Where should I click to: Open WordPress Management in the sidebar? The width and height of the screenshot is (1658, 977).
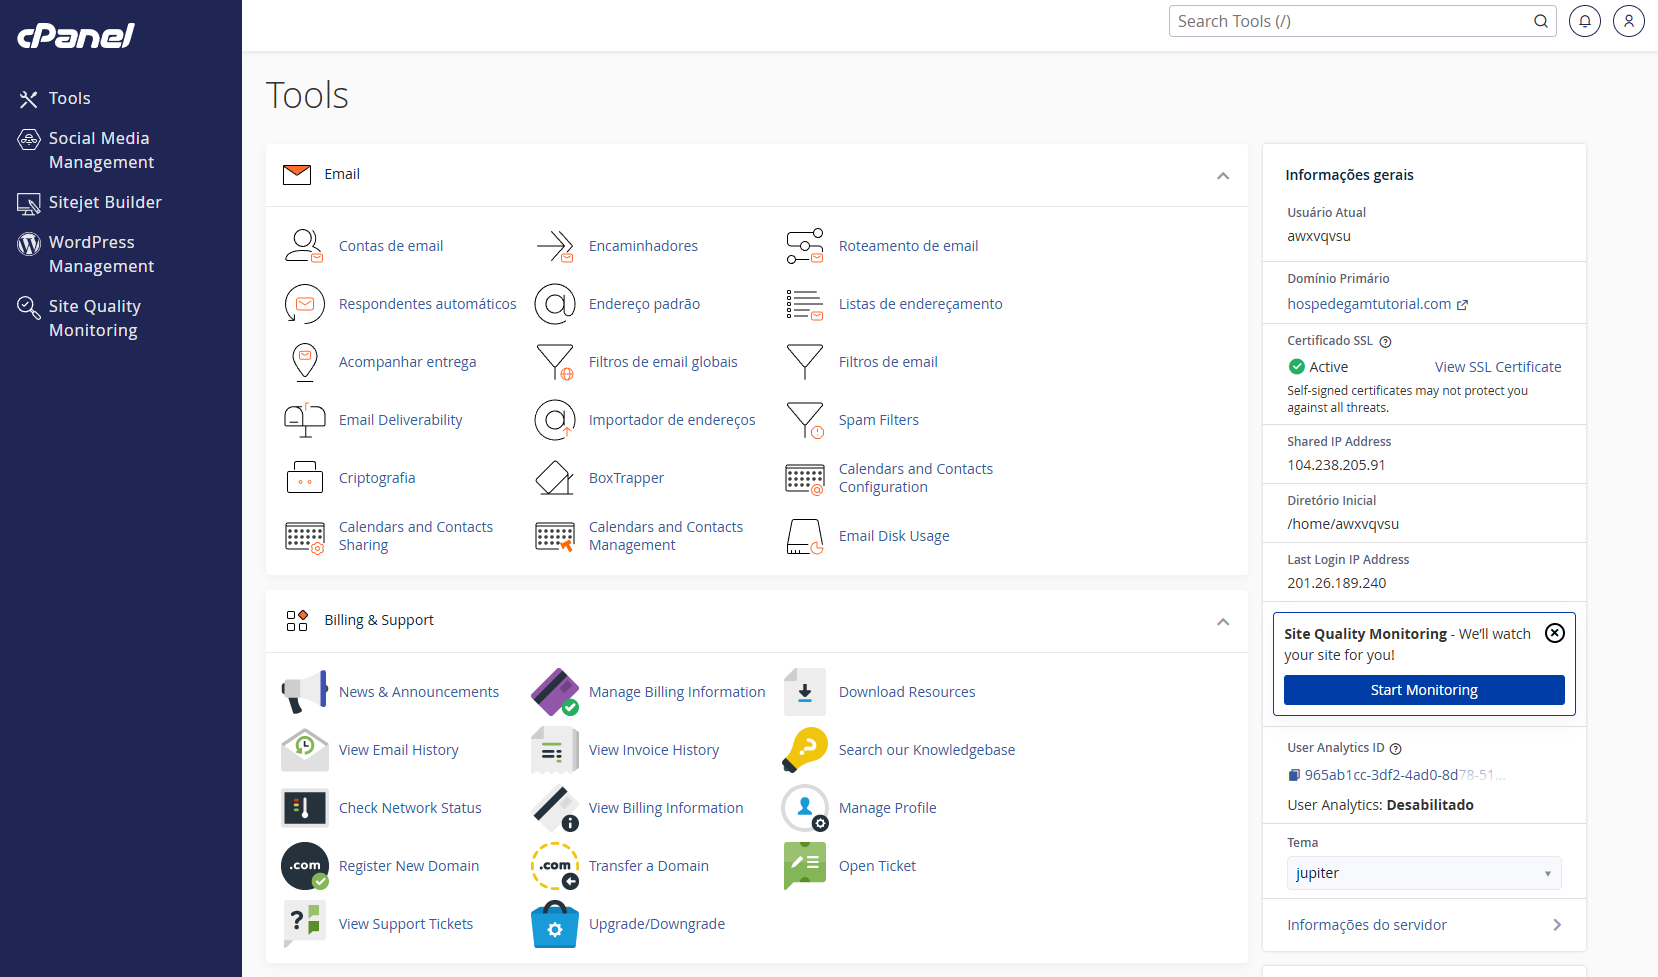point(100,254)
